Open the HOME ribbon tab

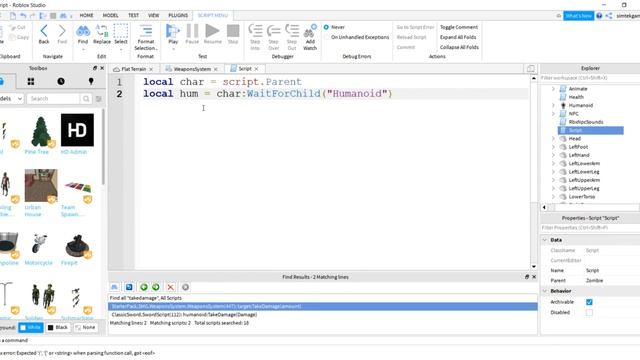[x=86, y=16]
